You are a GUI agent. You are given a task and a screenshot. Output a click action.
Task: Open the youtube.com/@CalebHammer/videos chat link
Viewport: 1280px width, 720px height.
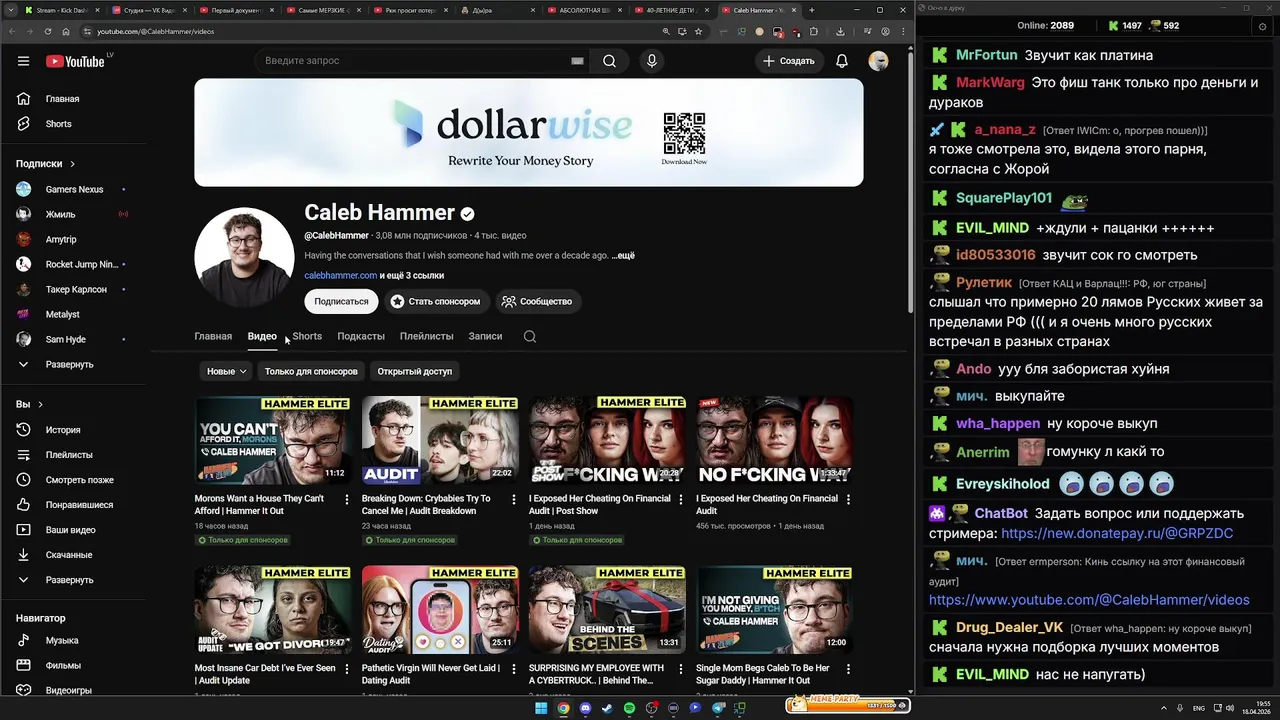[x=1089, y=600]
